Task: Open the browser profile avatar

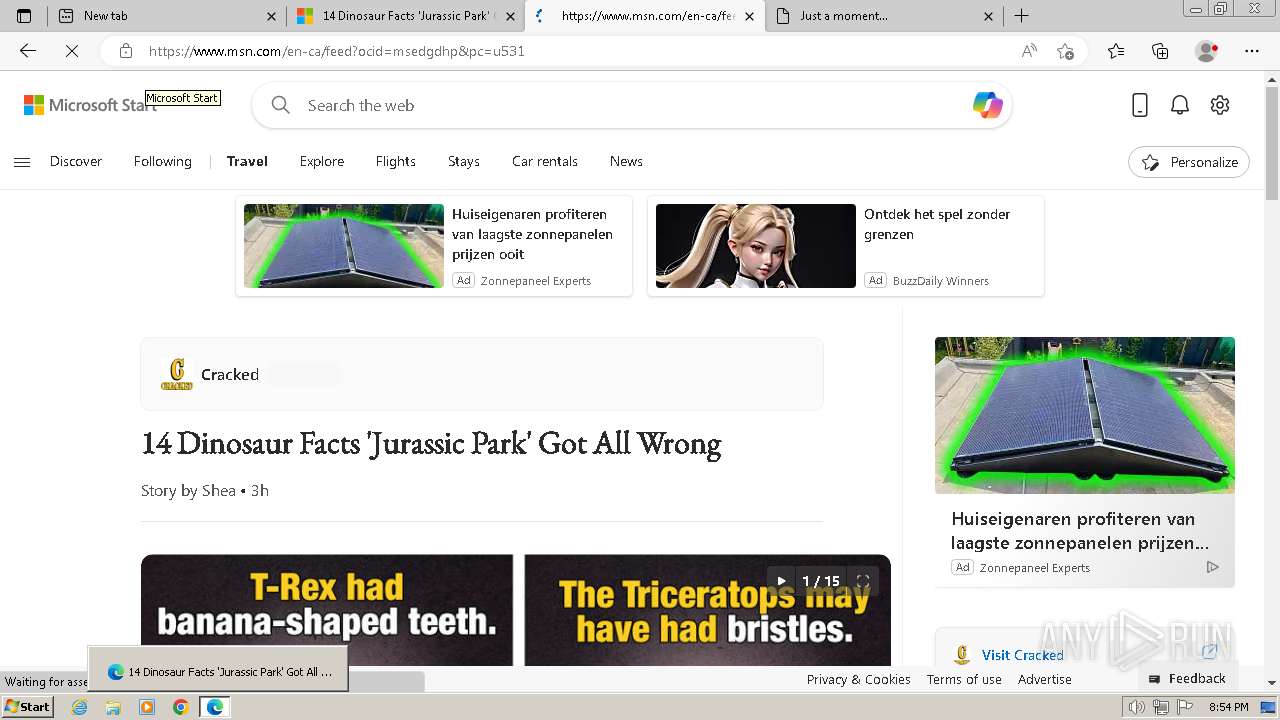Action: [1207, 51]
